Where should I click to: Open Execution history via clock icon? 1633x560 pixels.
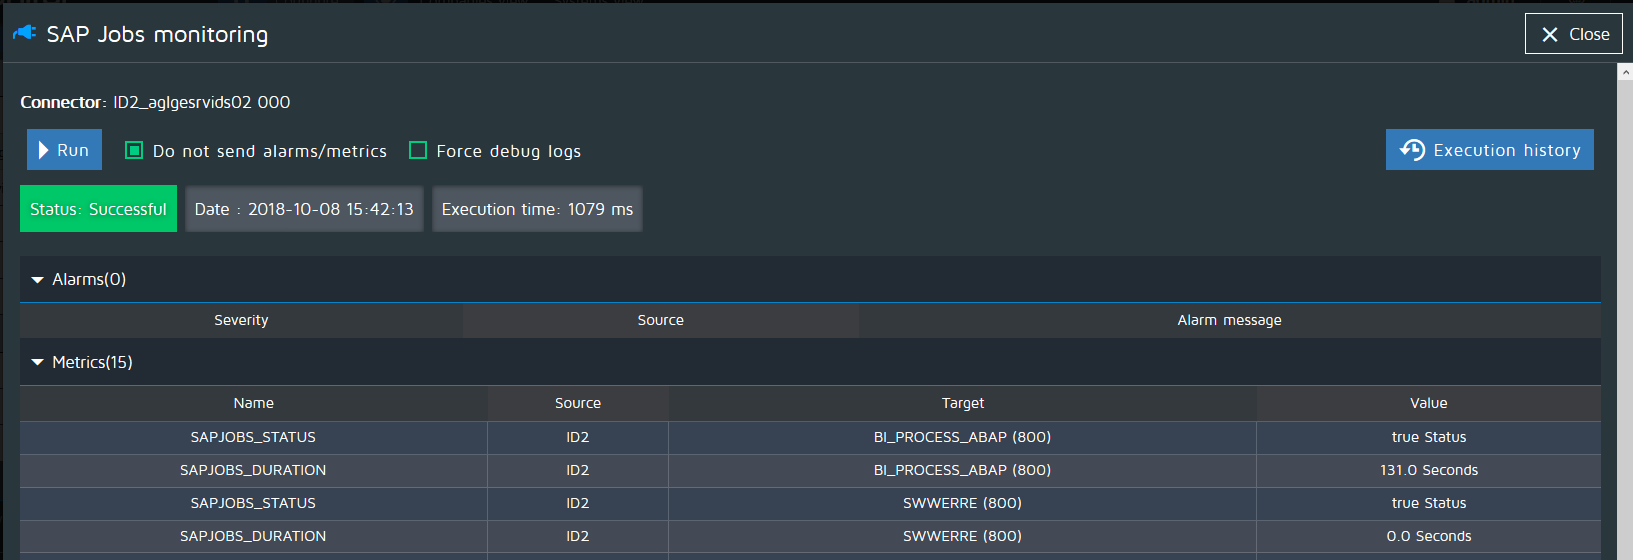click(1412, 150)
